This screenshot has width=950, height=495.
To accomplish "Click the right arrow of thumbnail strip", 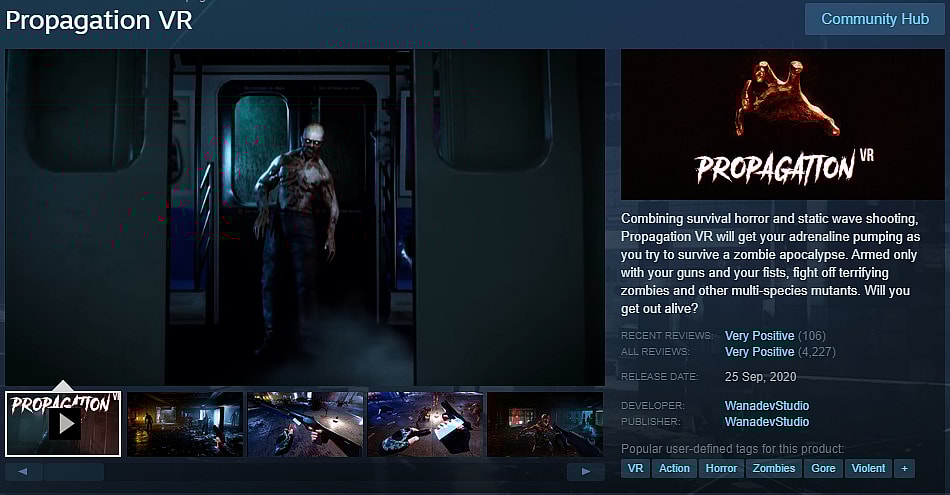I will [x=585, y=471].
